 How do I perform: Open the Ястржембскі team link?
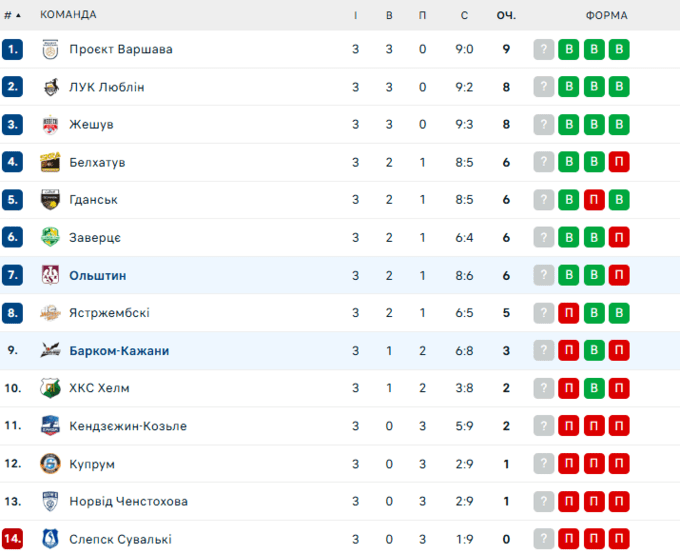[109, 313]
